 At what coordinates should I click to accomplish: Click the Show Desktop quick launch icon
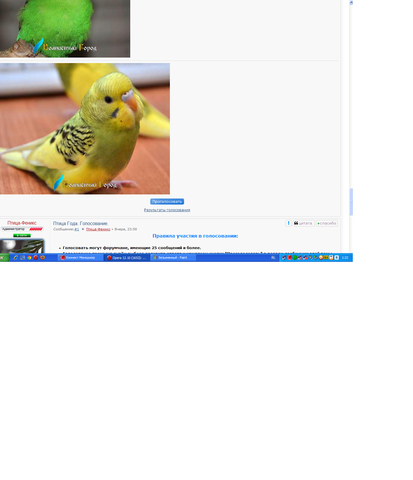click(x=22, y=258)
